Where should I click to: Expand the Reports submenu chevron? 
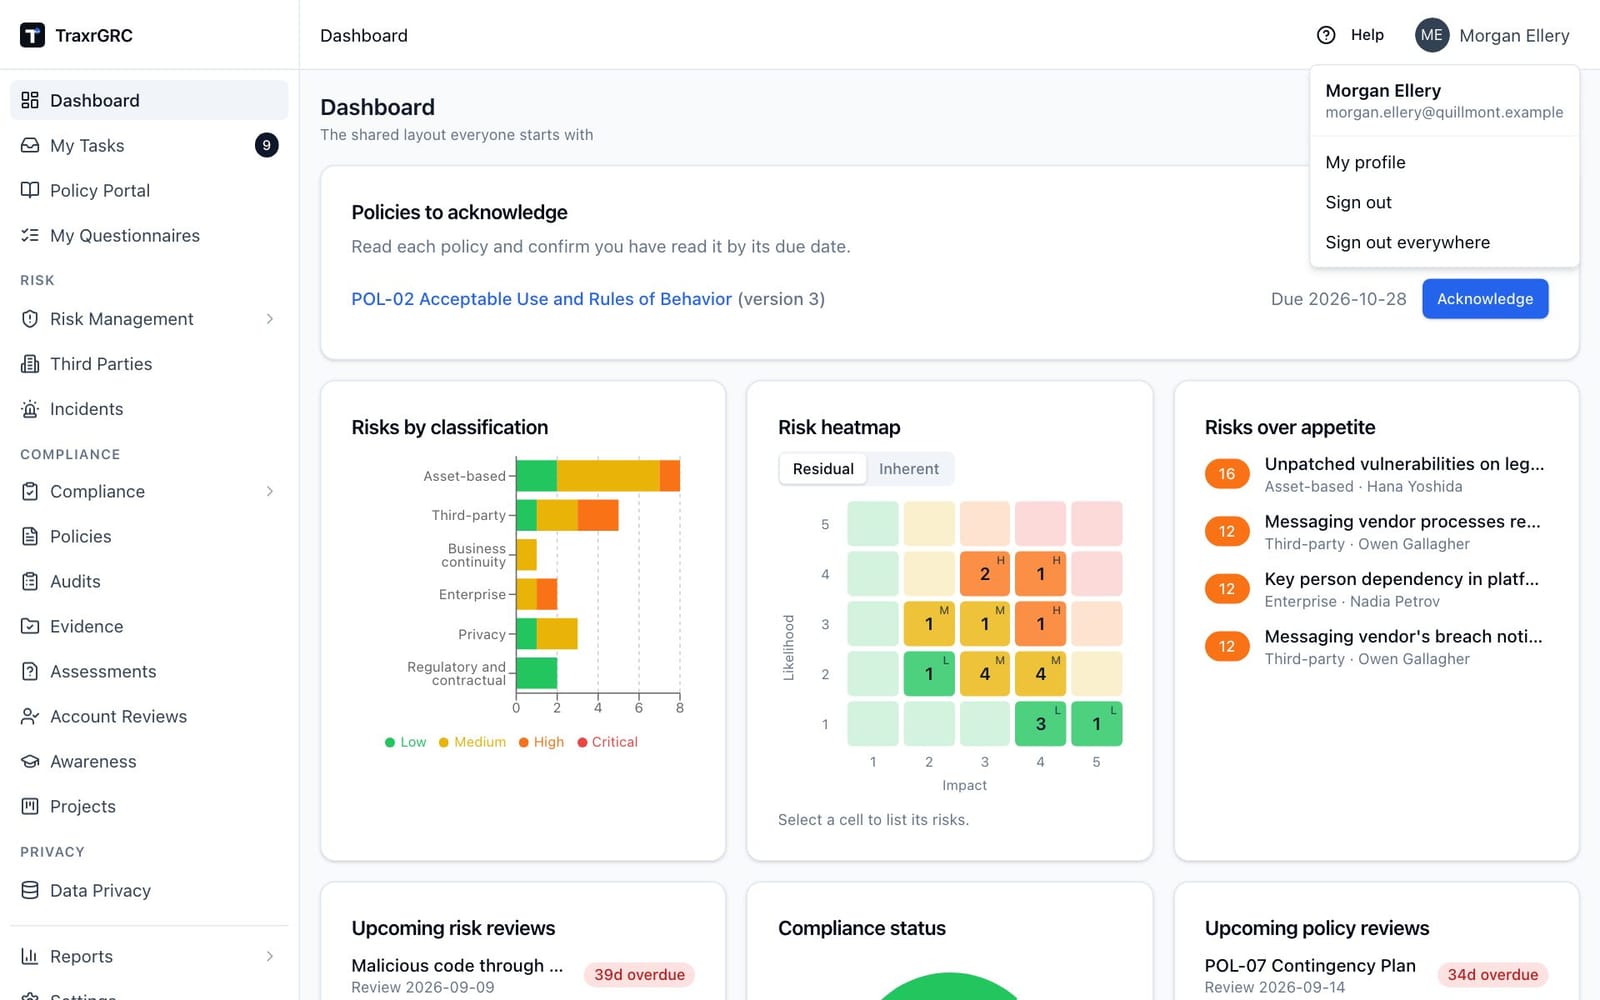tap(270, 956)
